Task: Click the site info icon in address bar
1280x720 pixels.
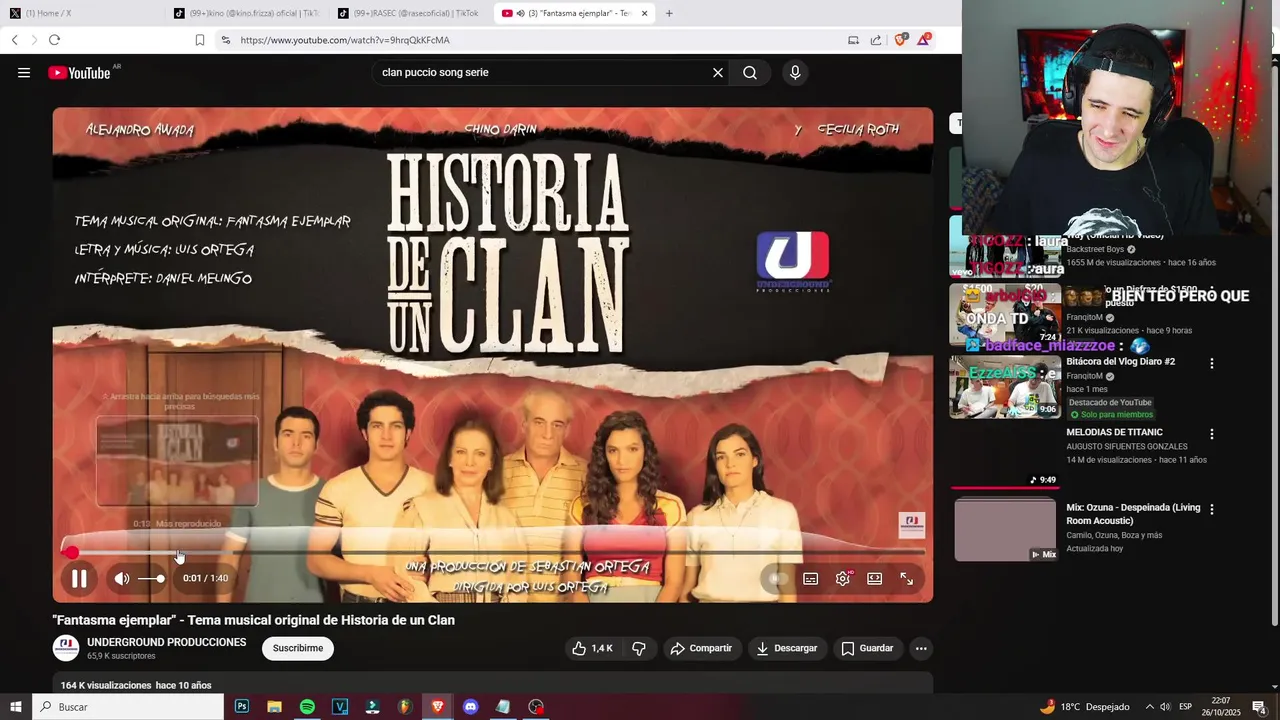Action: 225,40
